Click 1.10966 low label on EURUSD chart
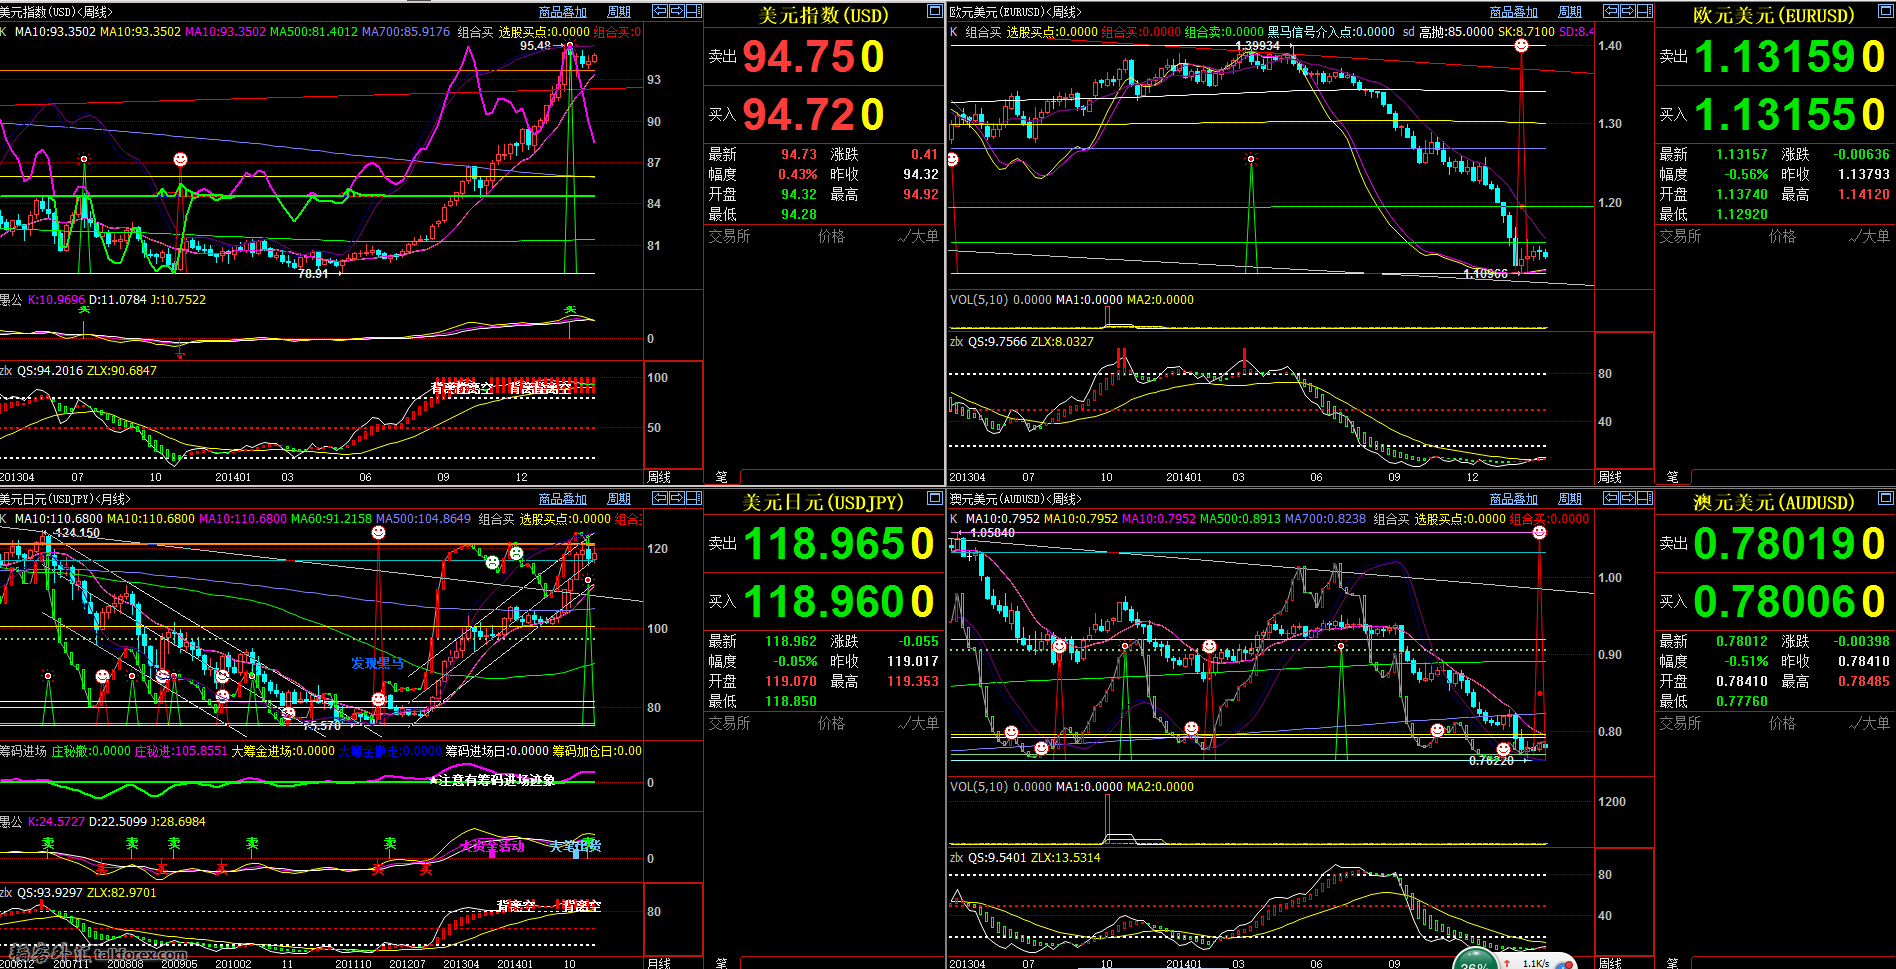Viewport: 1896px width, 969px height. click(1485, 273)
